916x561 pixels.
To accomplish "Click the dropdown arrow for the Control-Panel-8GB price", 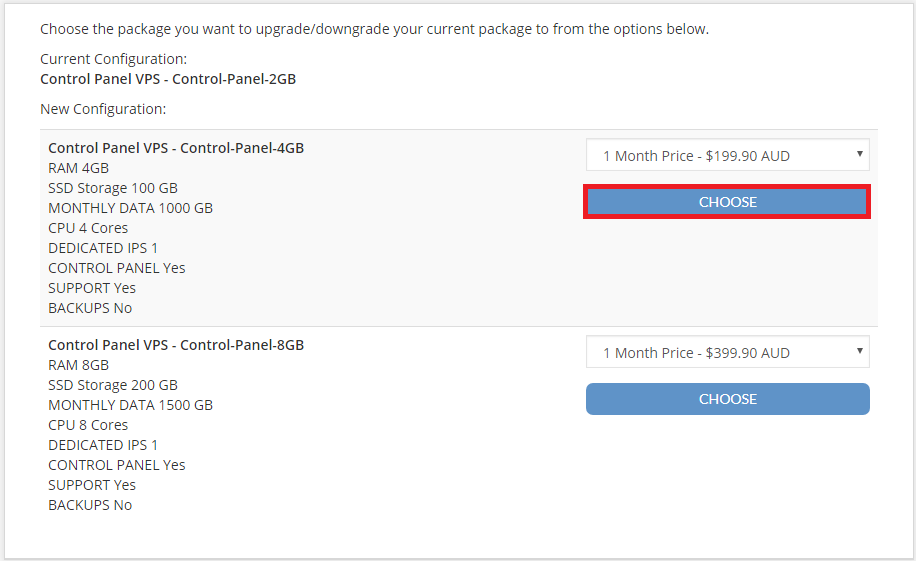I will pyautogui.click(x=859, y=351).
